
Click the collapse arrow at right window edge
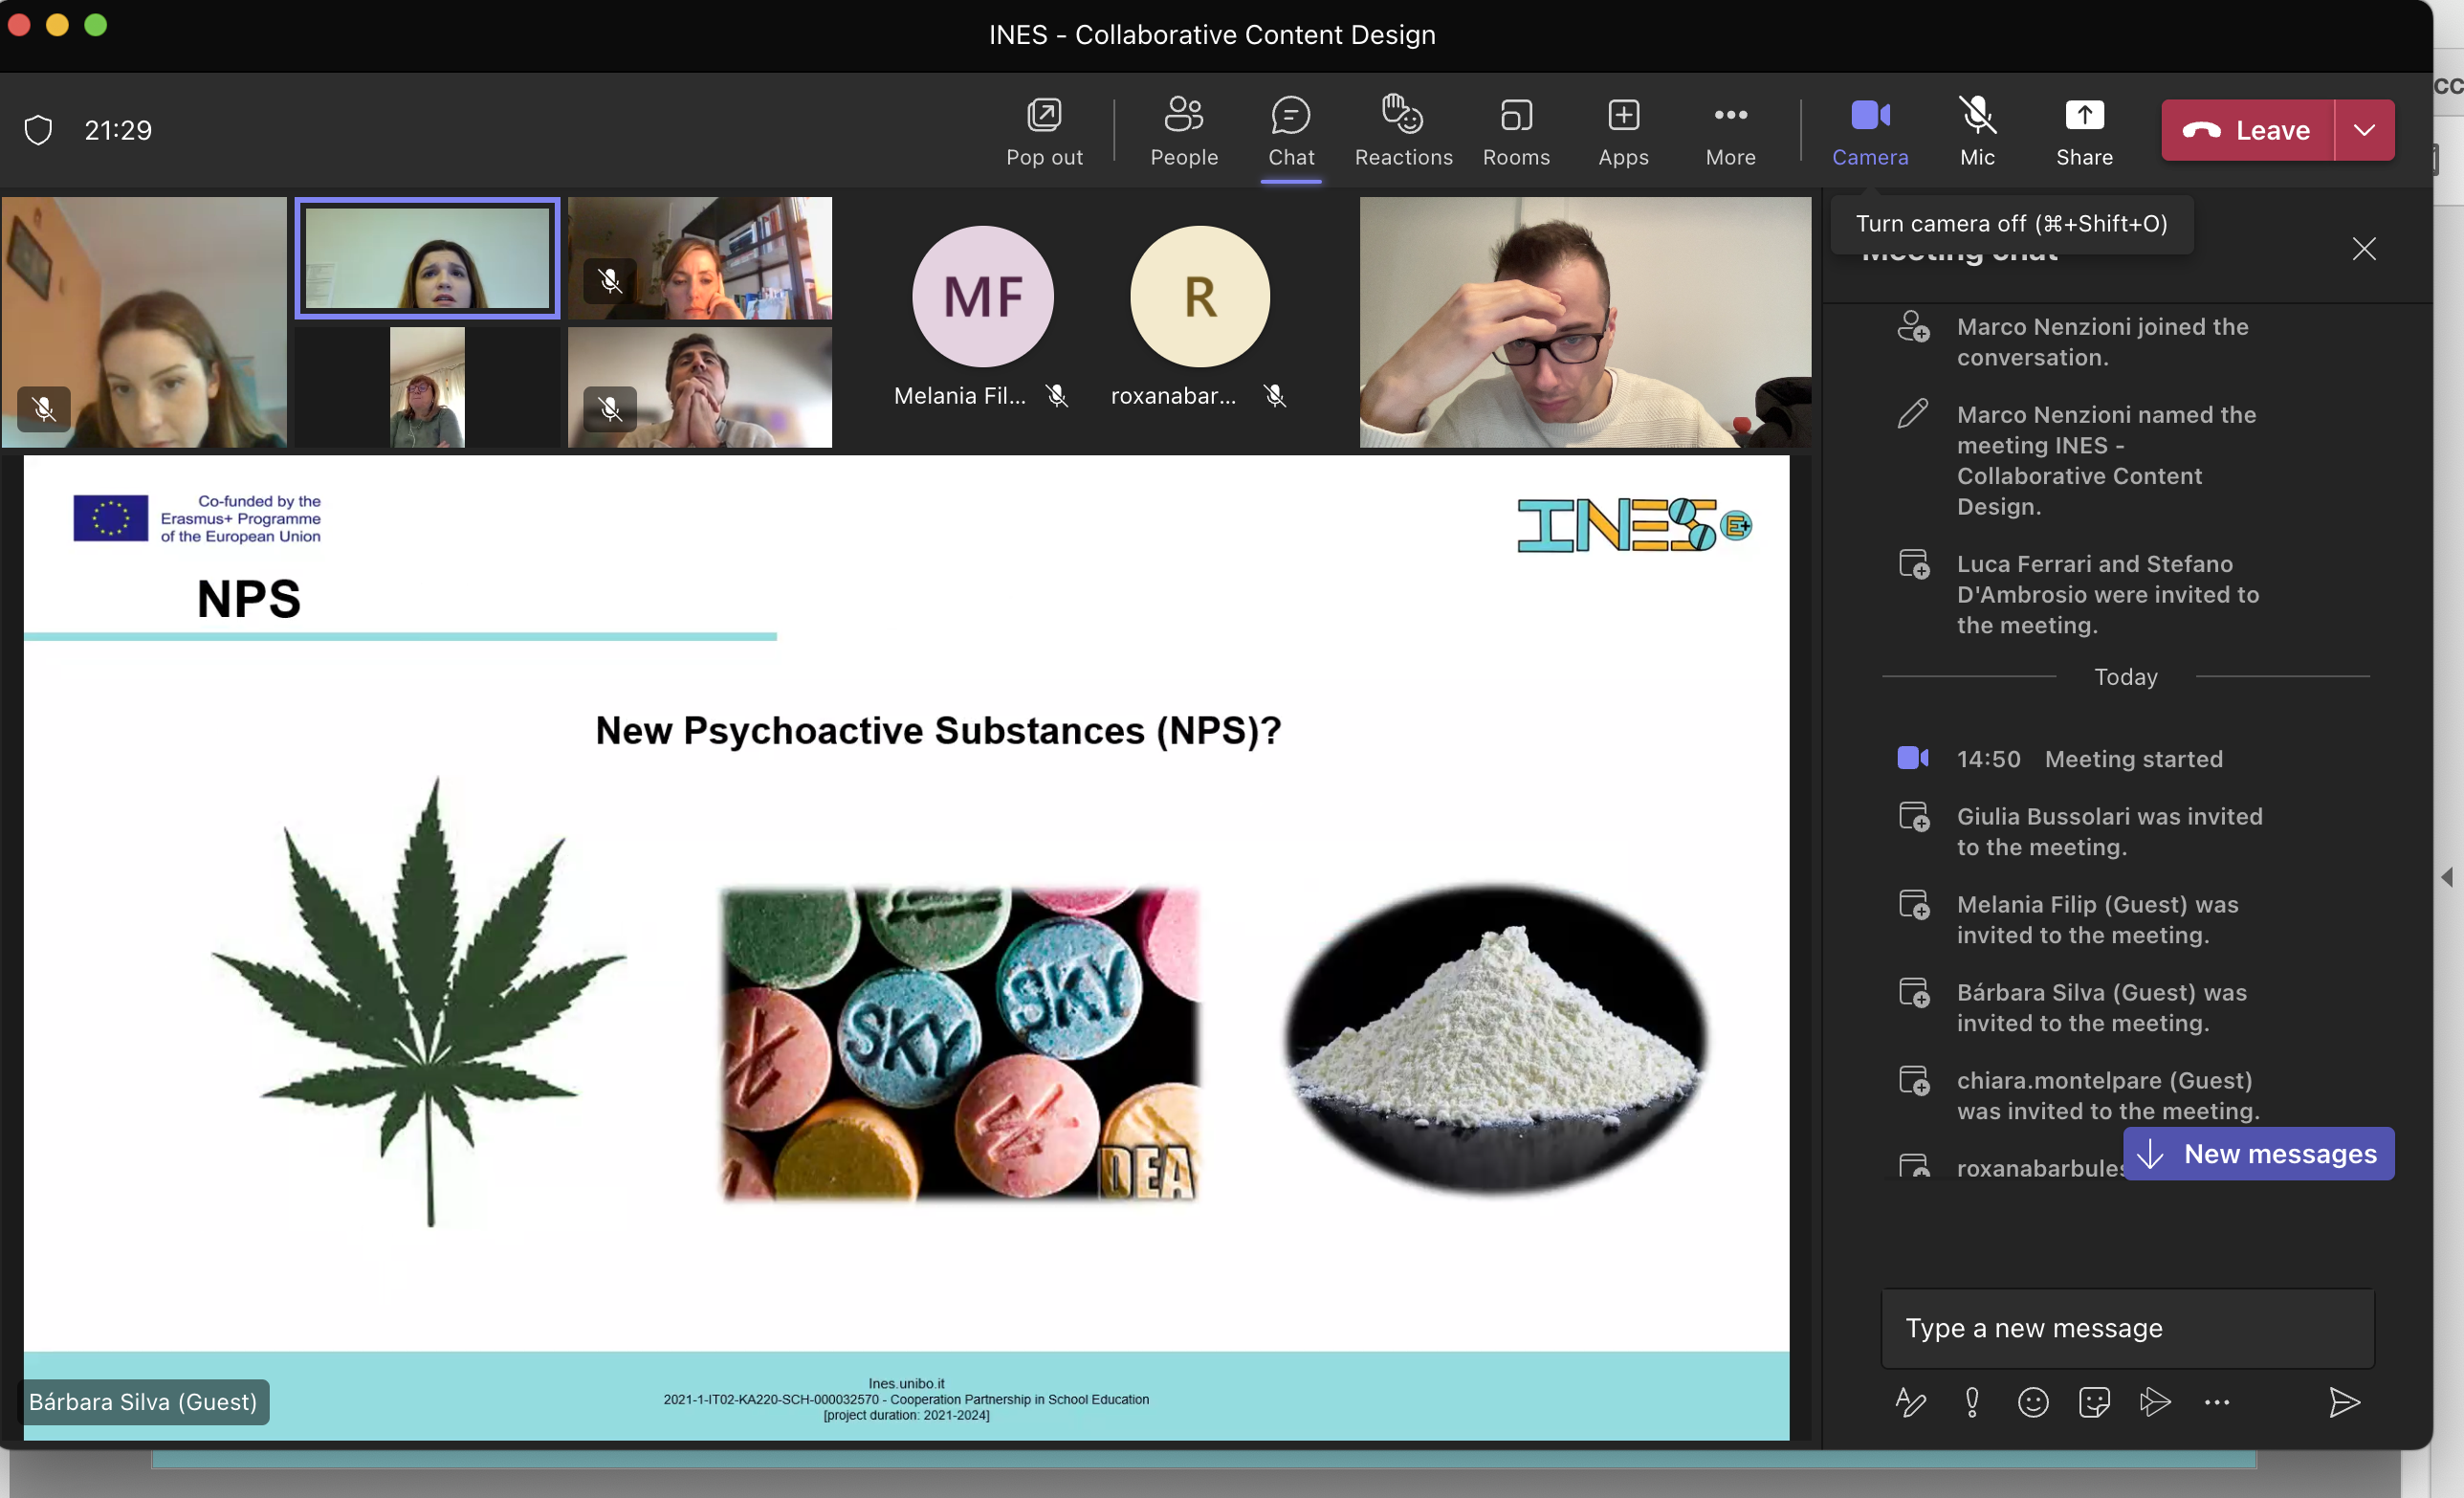(2447, 877)
